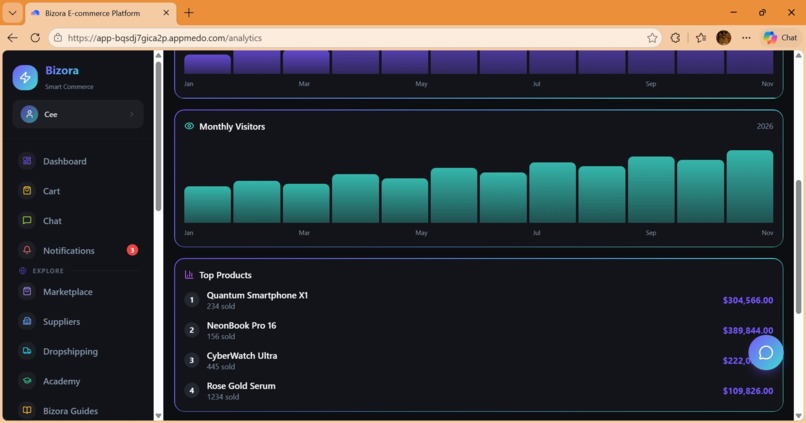Image resolution: width=806 pixels, height=423 pixels.
Task: Click the Marketplace icon in sidebar
Action: tap(27, 291)
